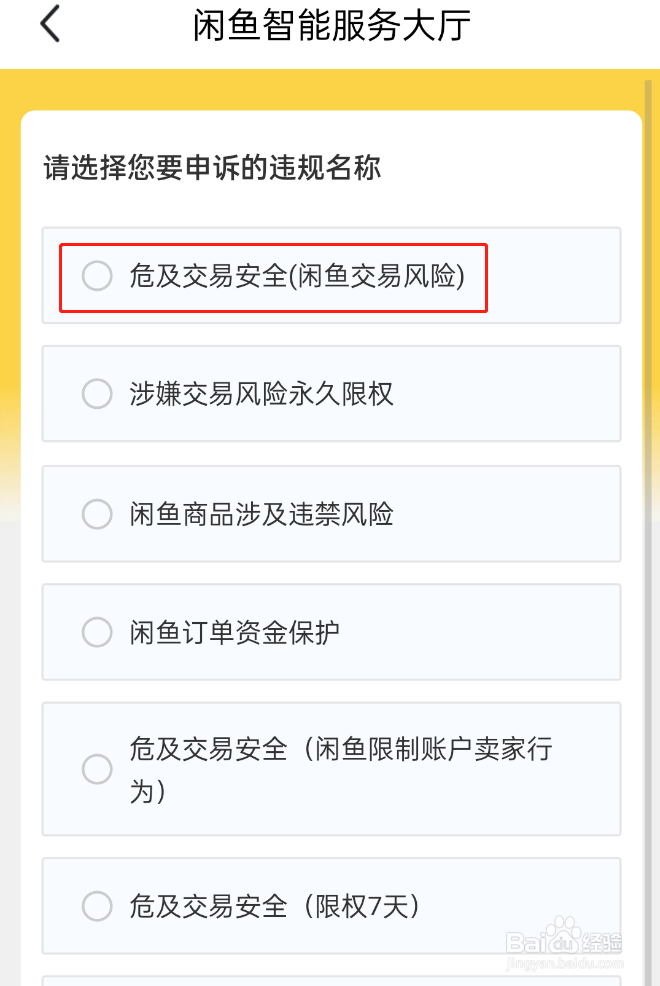Image resolution: width=660 pixels, height=986 pixels.
Task: Click the 请选择您要申诉的违规名称 heading
Action: [212, 167]
